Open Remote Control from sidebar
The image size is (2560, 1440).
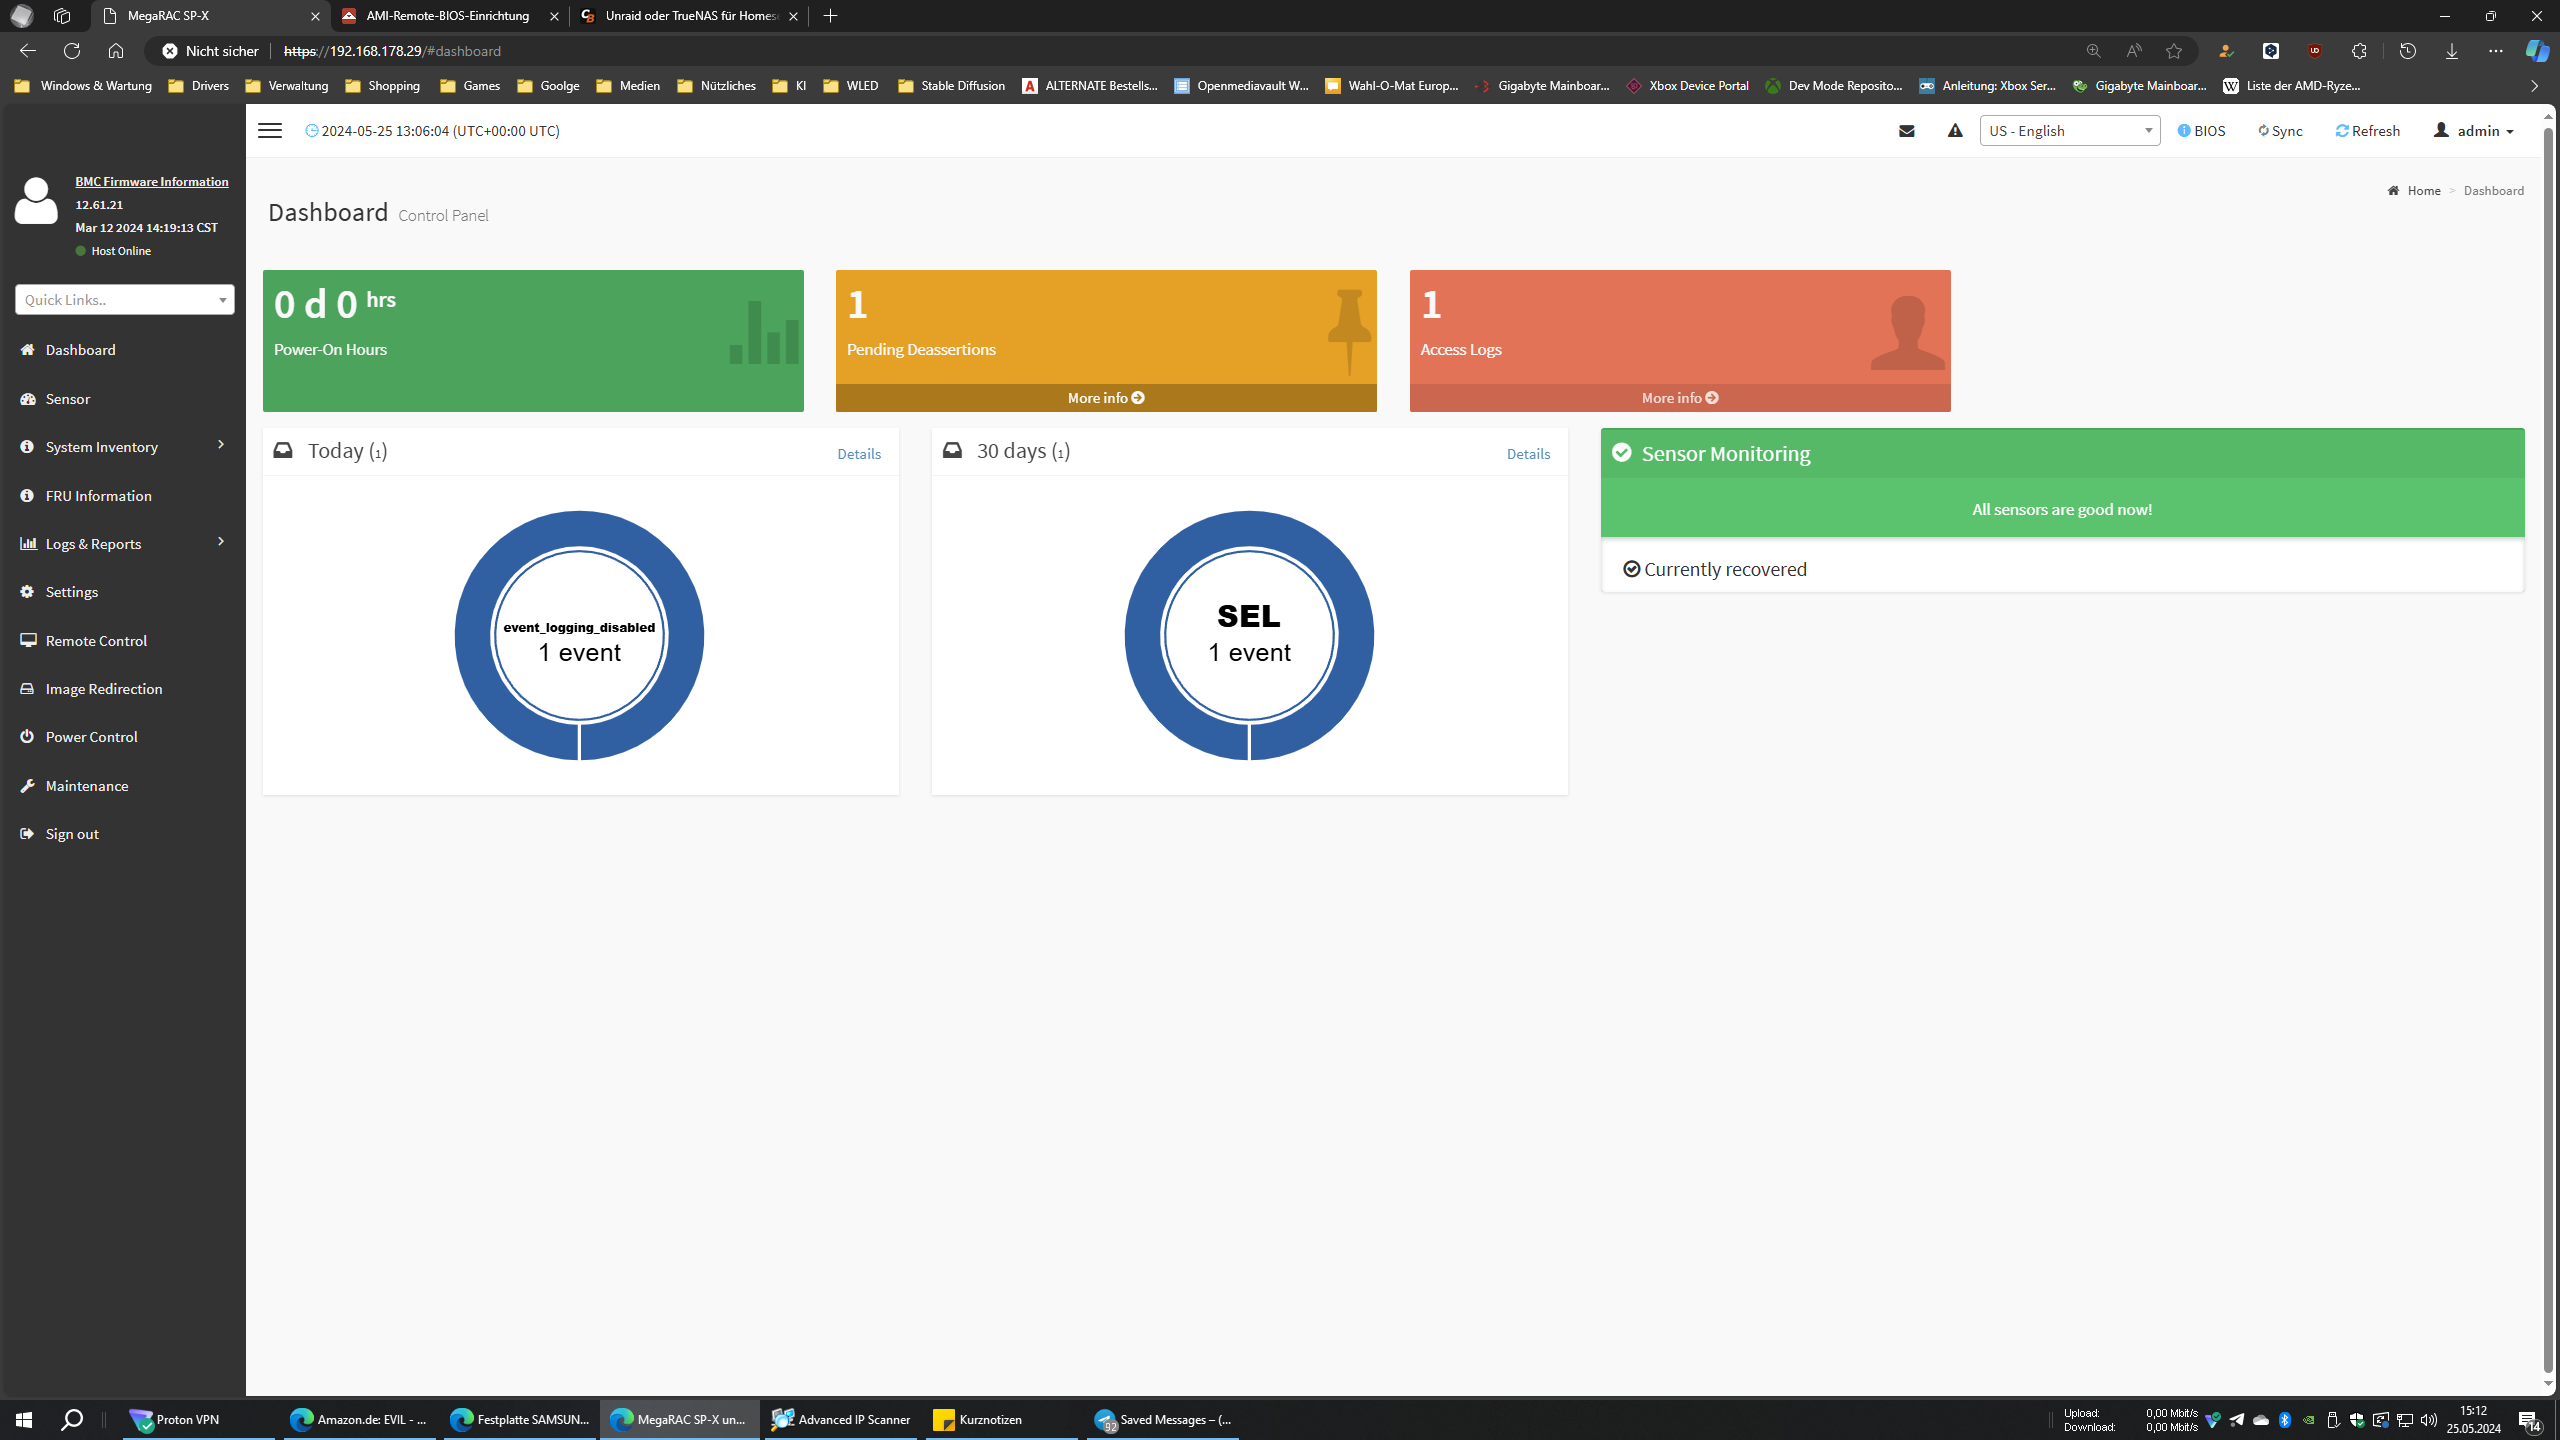point(96,641)
